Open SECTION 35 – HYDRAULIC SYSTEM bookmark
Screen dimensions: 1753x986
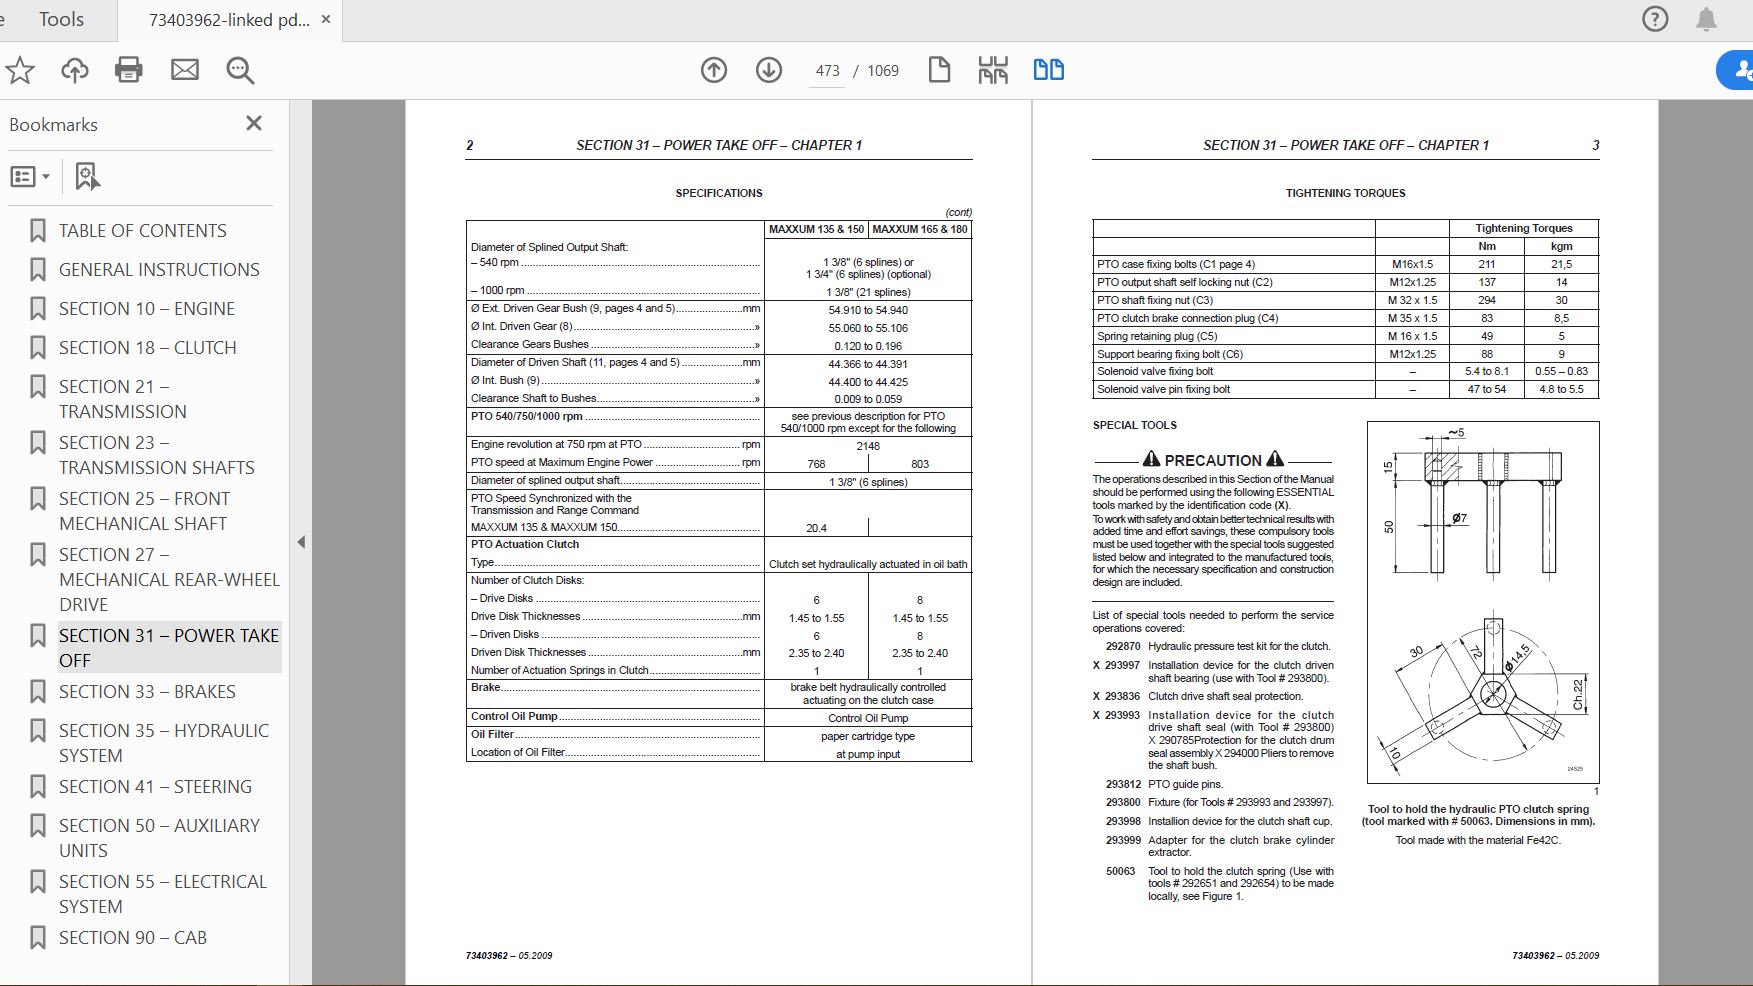pyautogui.click(x=164, y=743)
